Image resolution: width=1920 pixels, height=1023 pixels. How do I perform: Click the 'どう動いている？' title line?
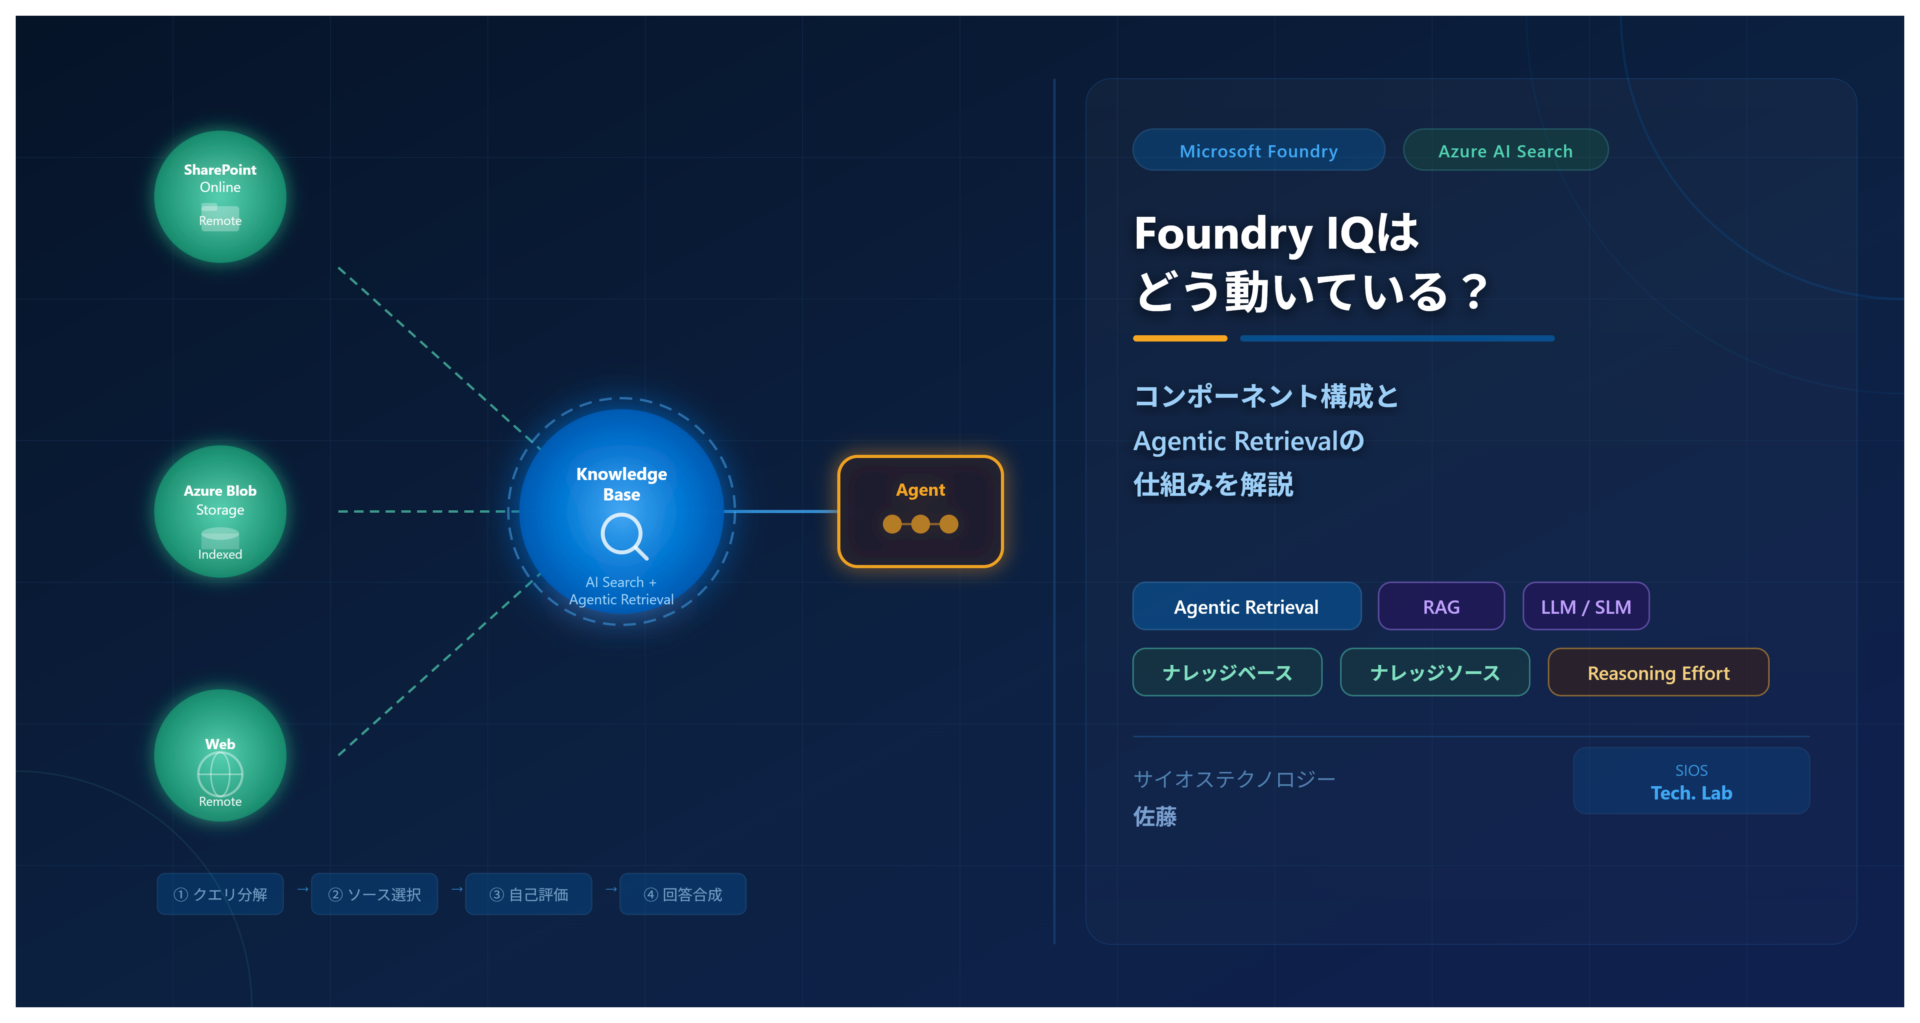point(1312,292)
